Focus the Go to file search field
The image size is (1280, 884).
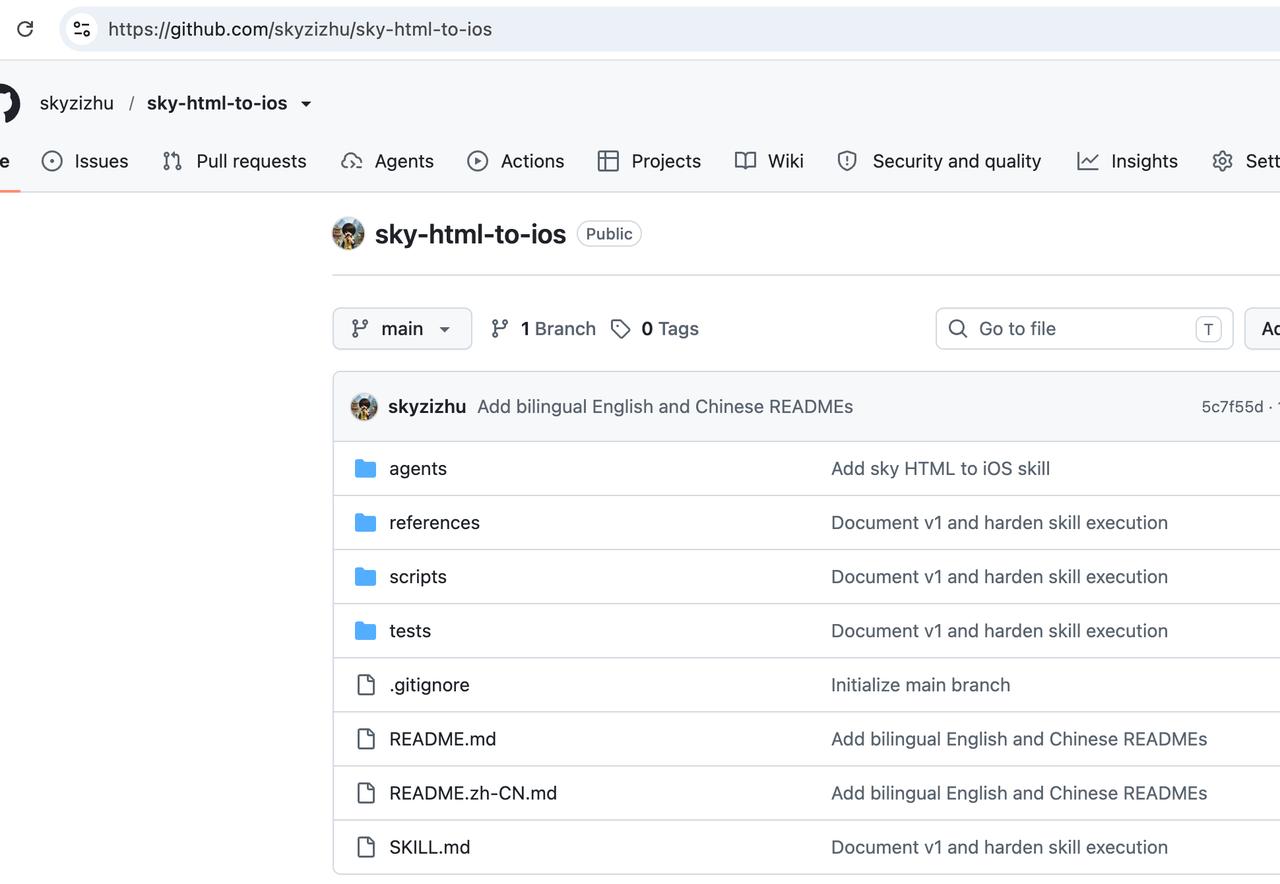[x=1084, y=329]
